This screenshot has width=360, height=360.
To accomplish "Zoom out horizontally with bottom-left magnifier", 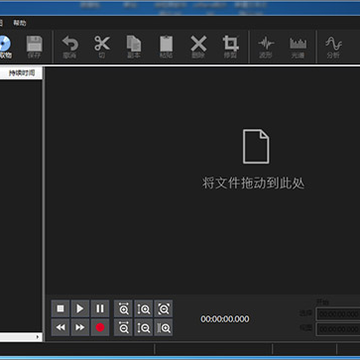I will click(x=123, y=327).
